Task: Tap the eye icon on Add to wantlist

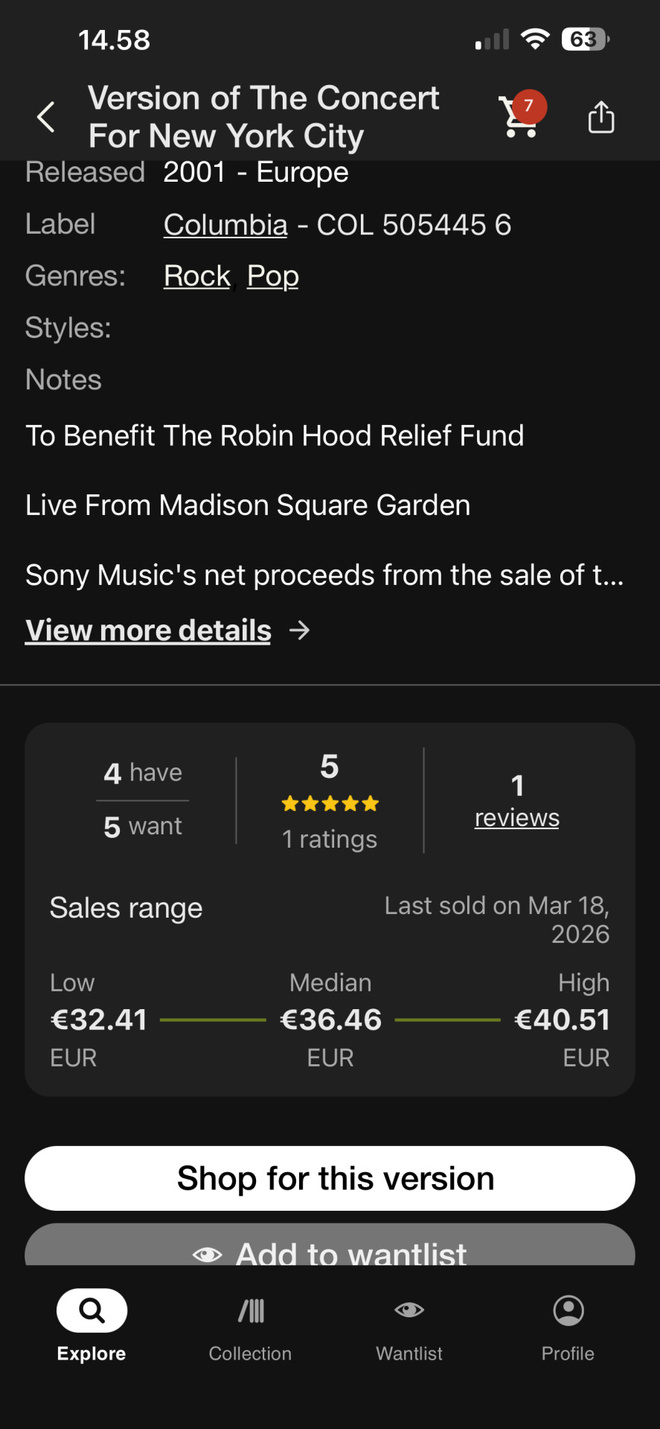Action: pos(207,1254)
